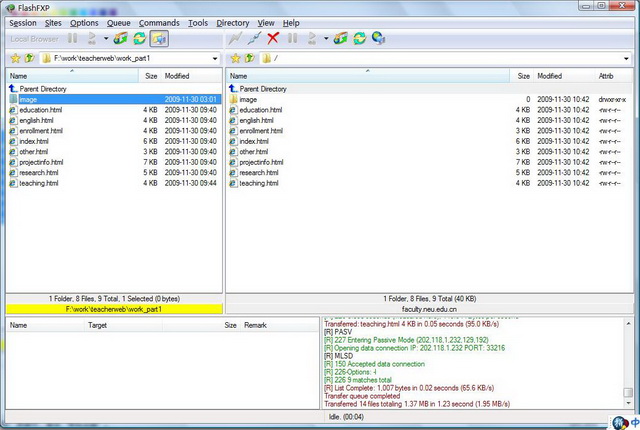Viewport: 640px width, 430px height.
Task: Click the Disconnect plug icon
Action: tap(254, 39)
